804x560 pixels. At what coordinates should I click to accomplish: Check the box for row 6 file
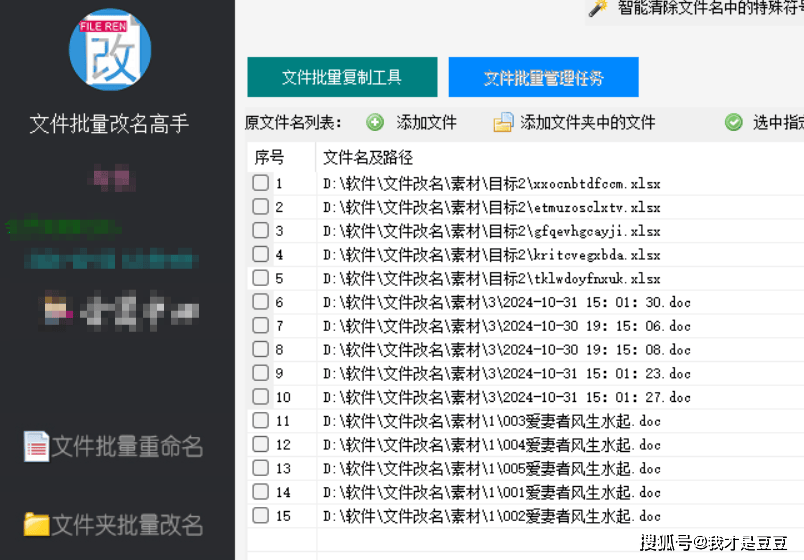(260, 302)
